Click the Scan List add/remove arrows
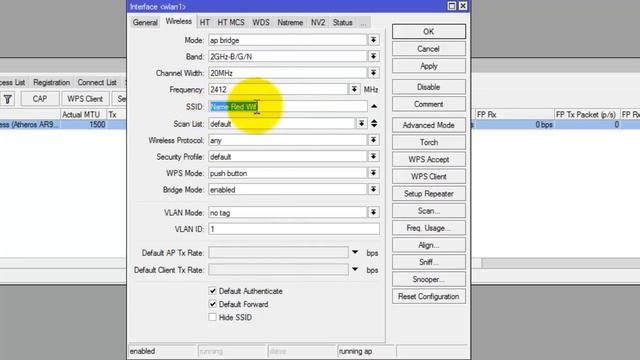This screenshot has height=360, width=640. click(x=374, y=123)
